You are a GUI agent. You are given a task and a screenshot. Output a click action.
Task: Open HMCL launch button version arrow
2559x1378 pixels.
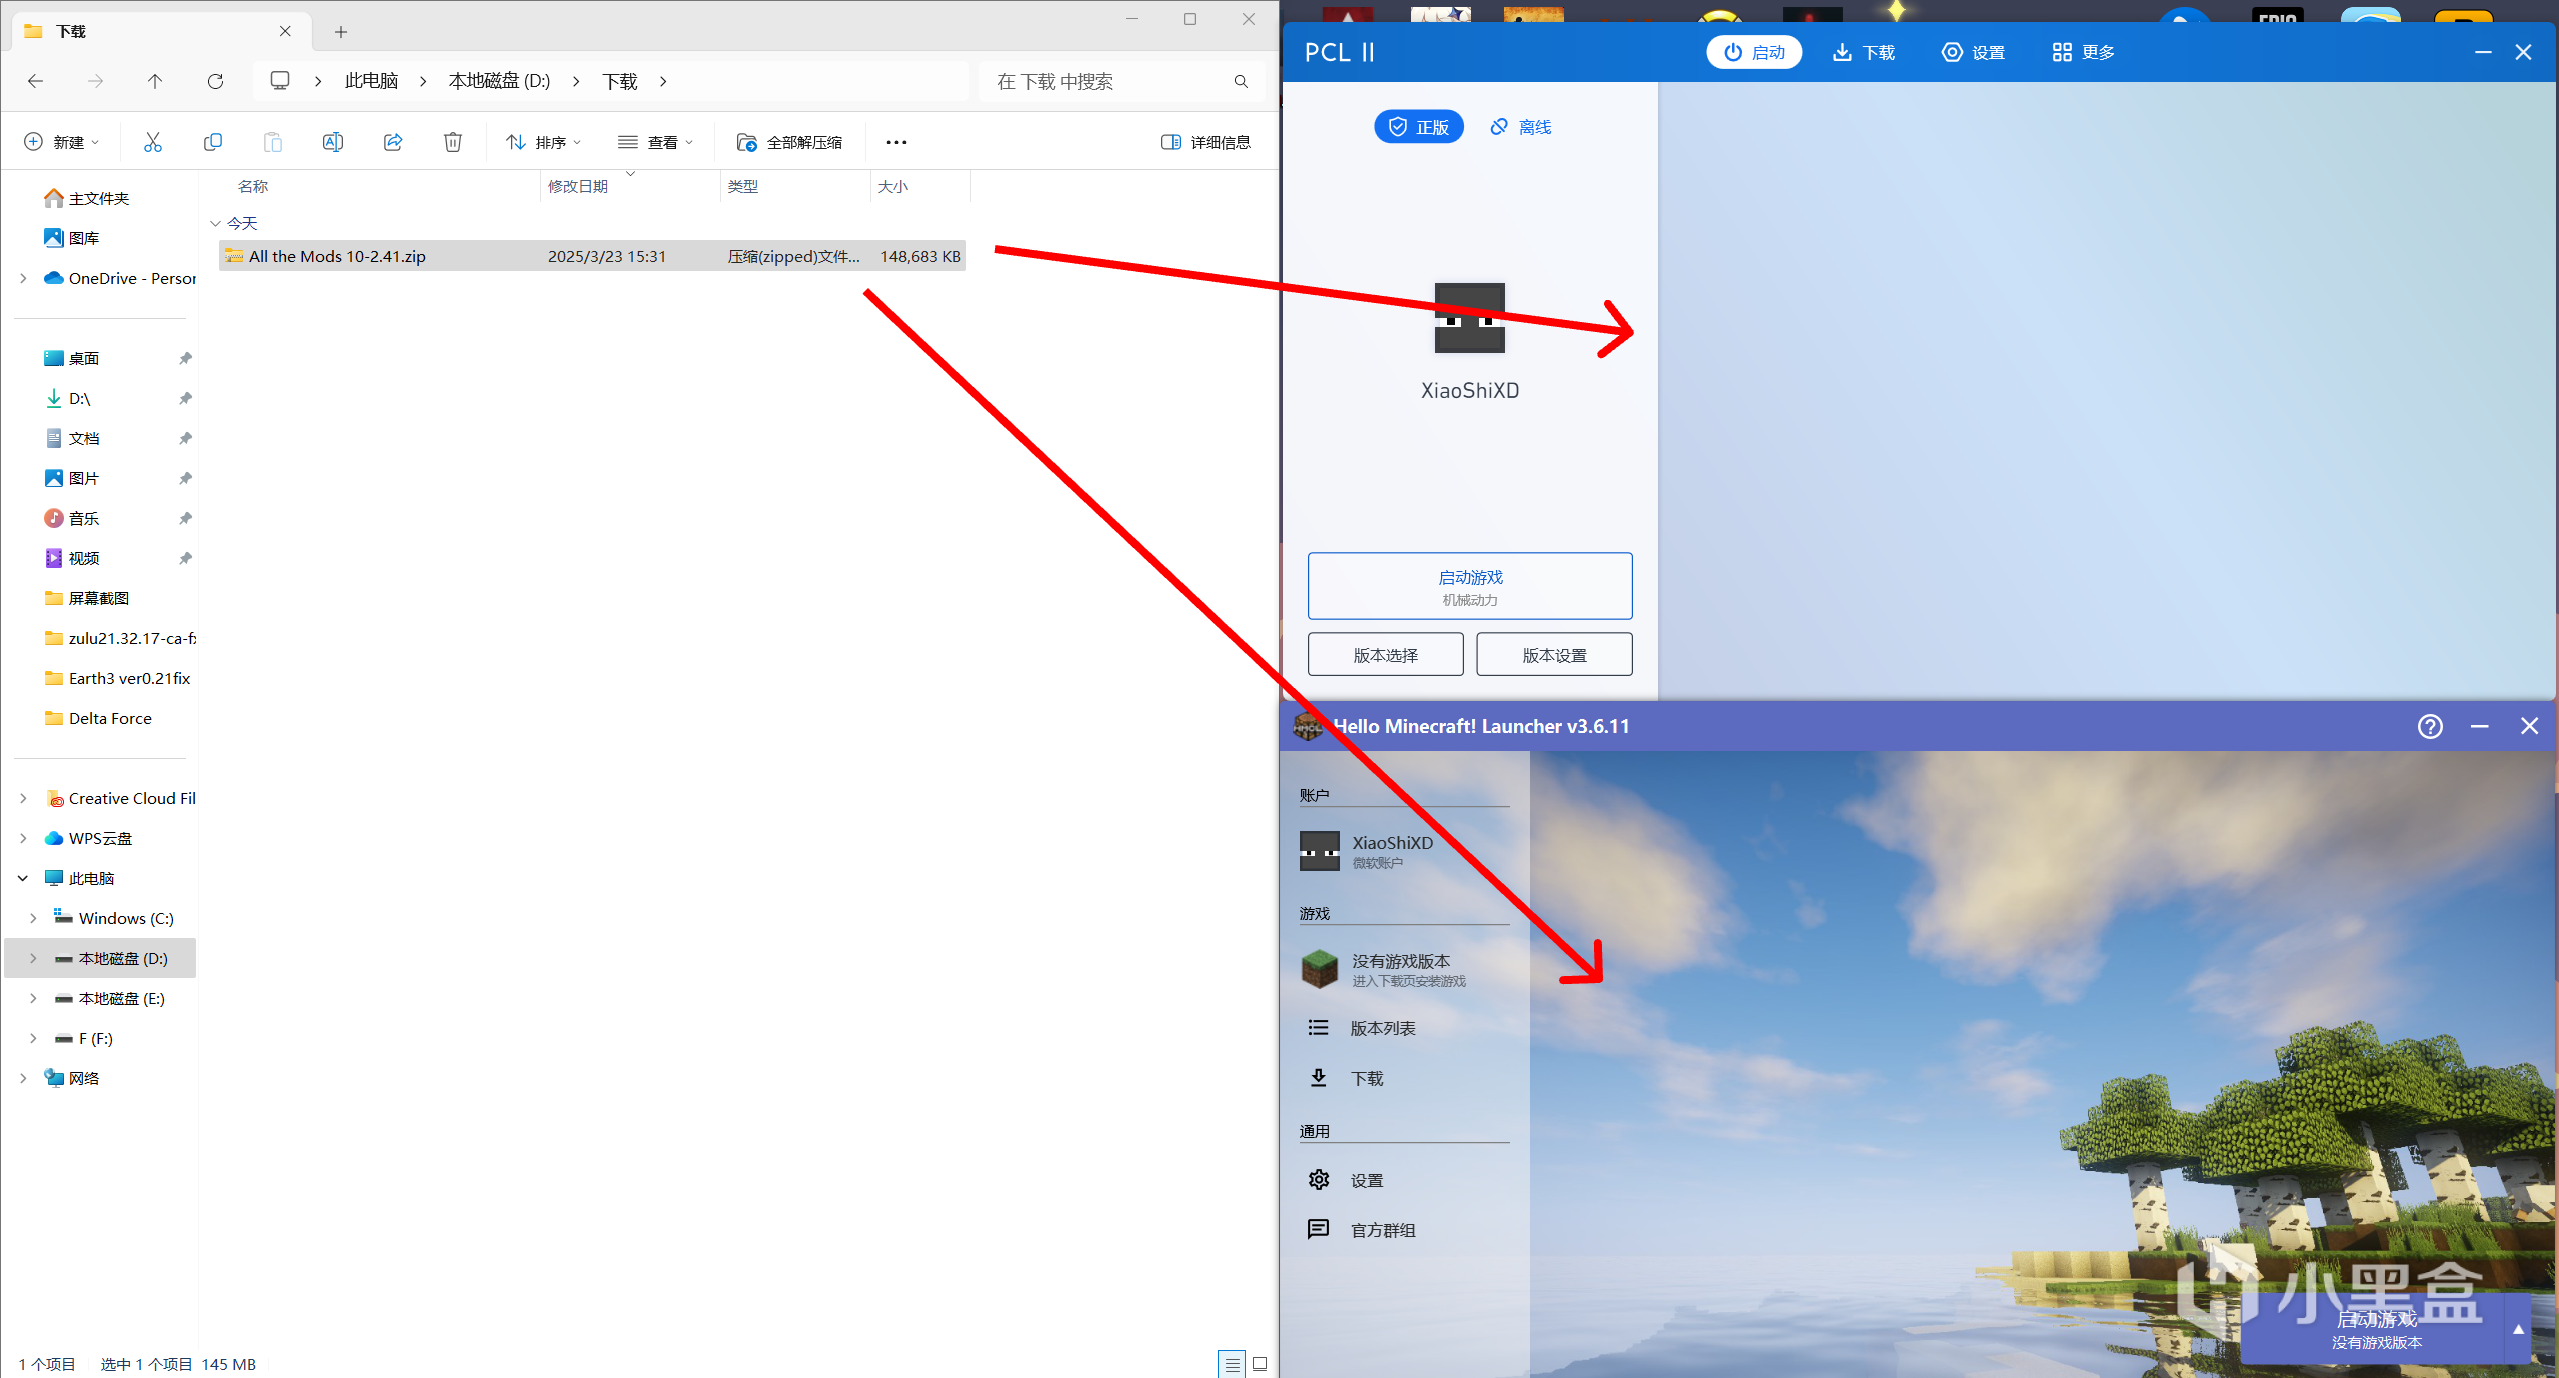(x=2518, y=1329)
